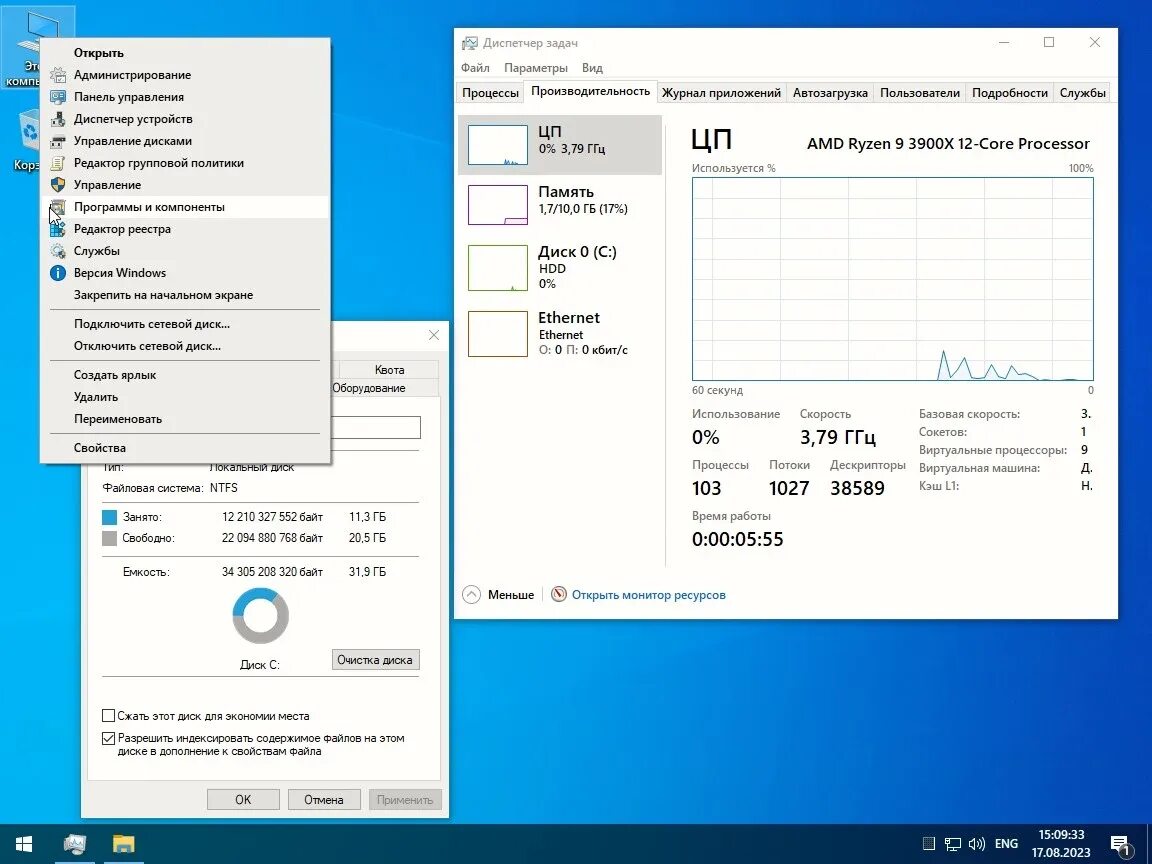Choose Создать ярлык from the menu
1152x864 pixels.
(184, 375)
